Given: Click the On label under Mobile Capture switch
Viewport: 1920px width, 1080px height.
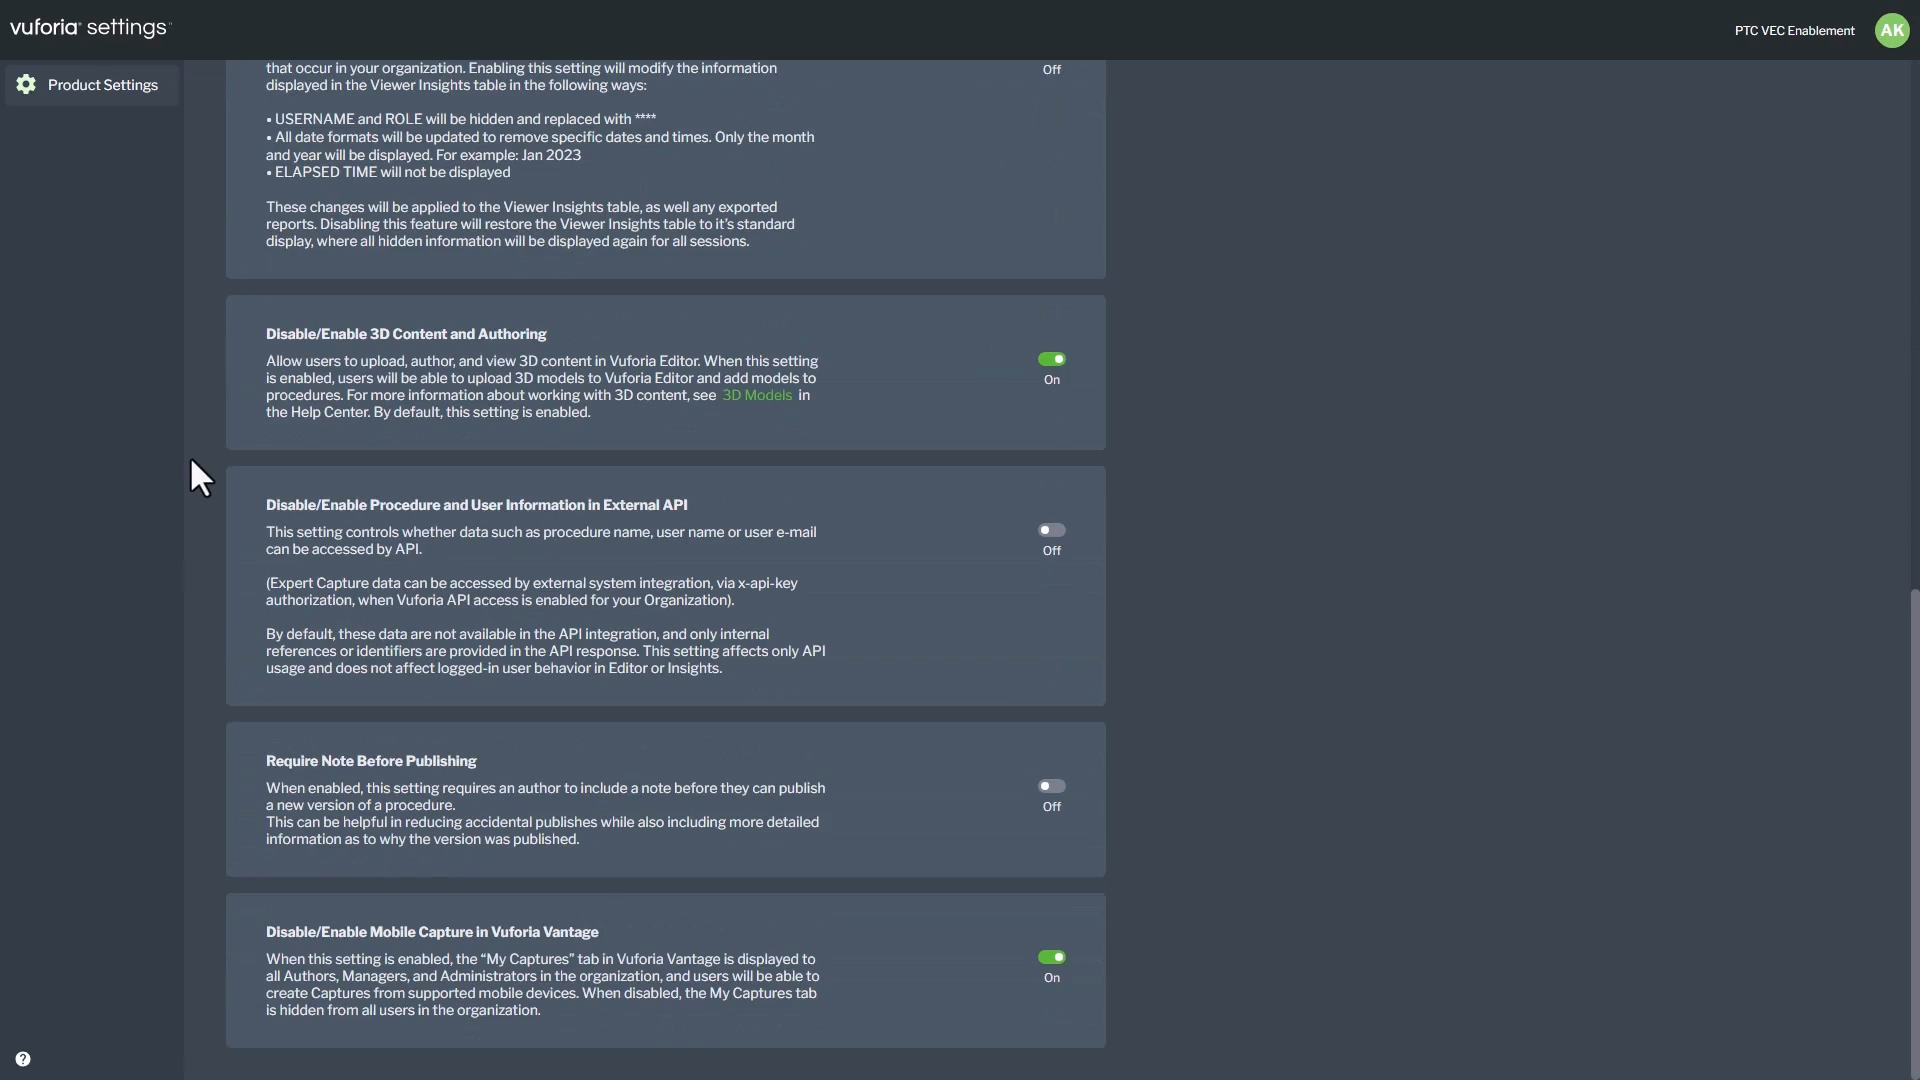Looking at the screenshot, I should 1052,978.
